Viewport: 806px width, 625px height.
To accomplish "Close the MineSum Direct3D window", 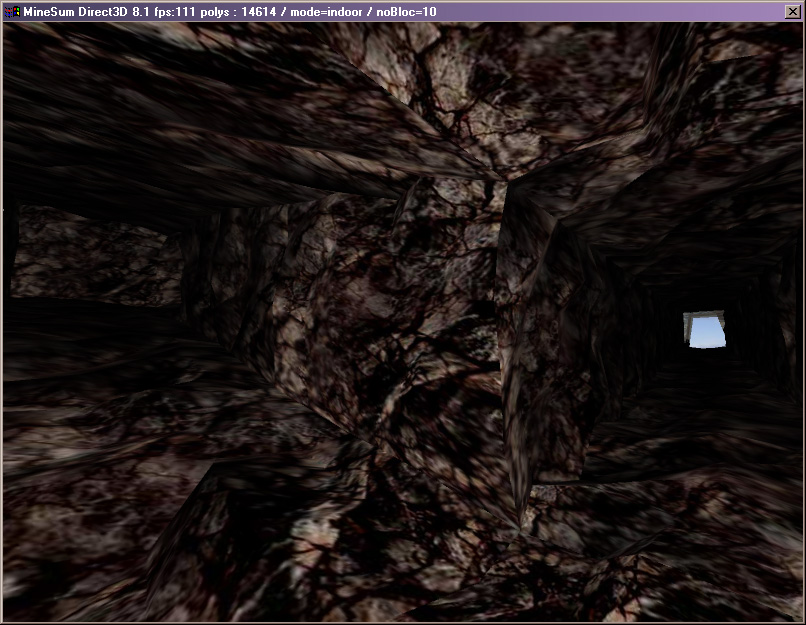I will (x=792, y=11).
